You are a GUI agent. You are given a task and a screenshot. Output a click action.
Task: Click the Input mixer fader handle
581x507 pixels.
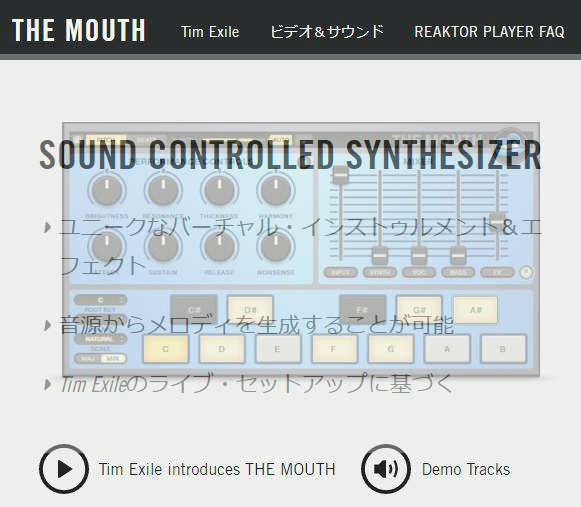[x=340, y=175]
